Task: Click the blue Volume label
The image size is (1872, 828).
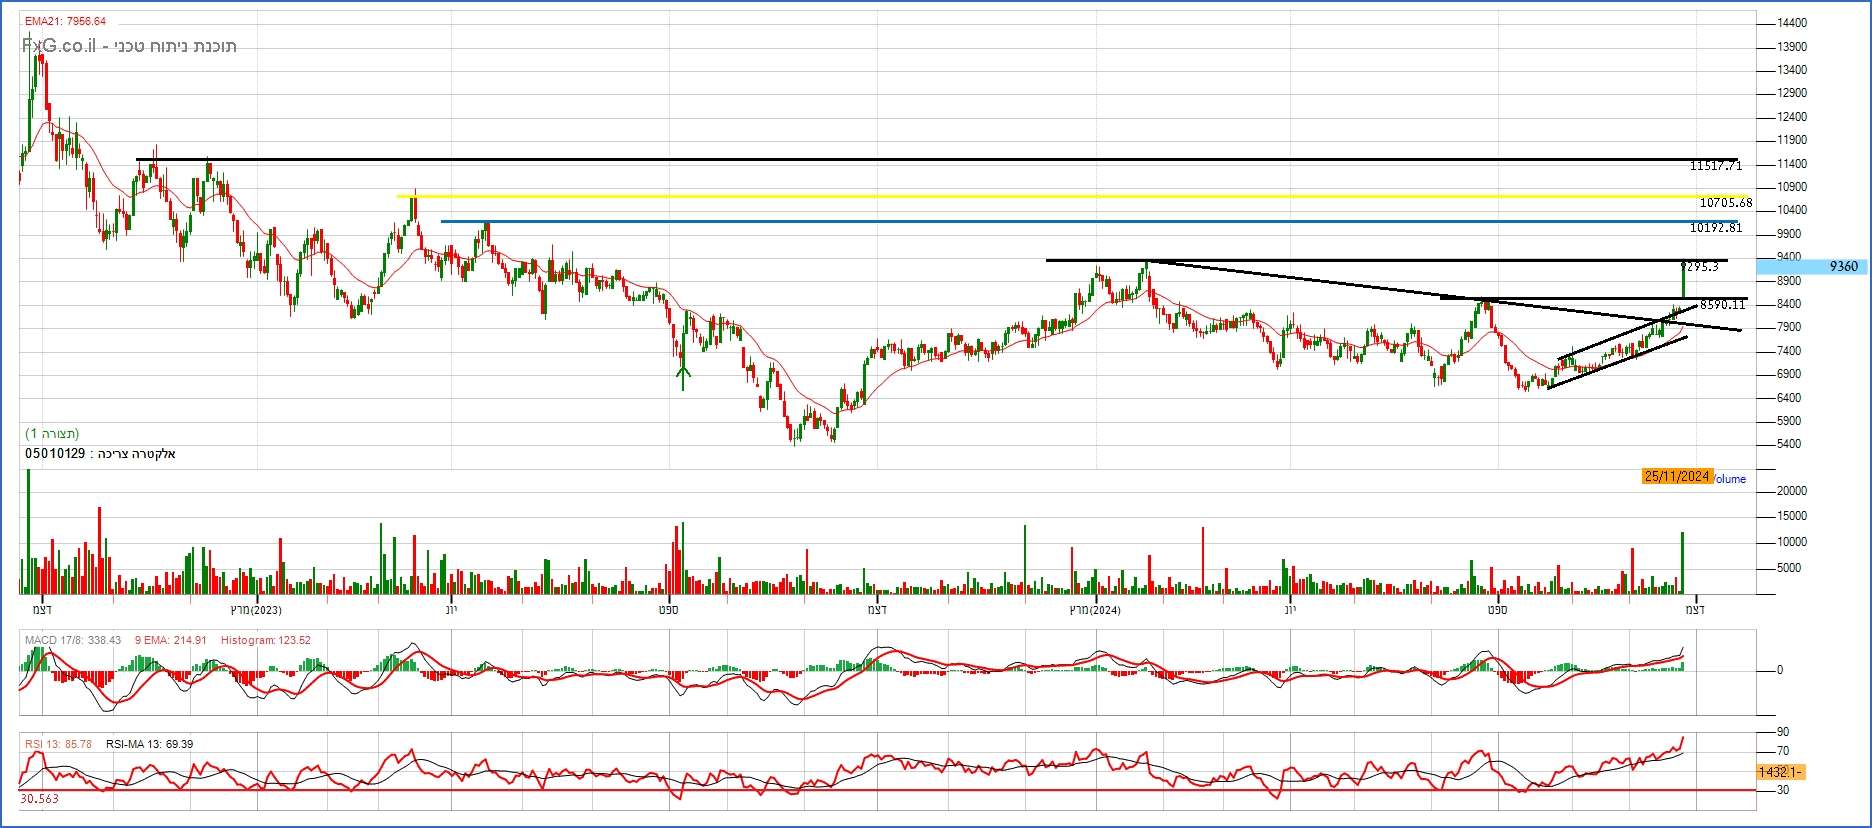Action: tap(1731, 479)
